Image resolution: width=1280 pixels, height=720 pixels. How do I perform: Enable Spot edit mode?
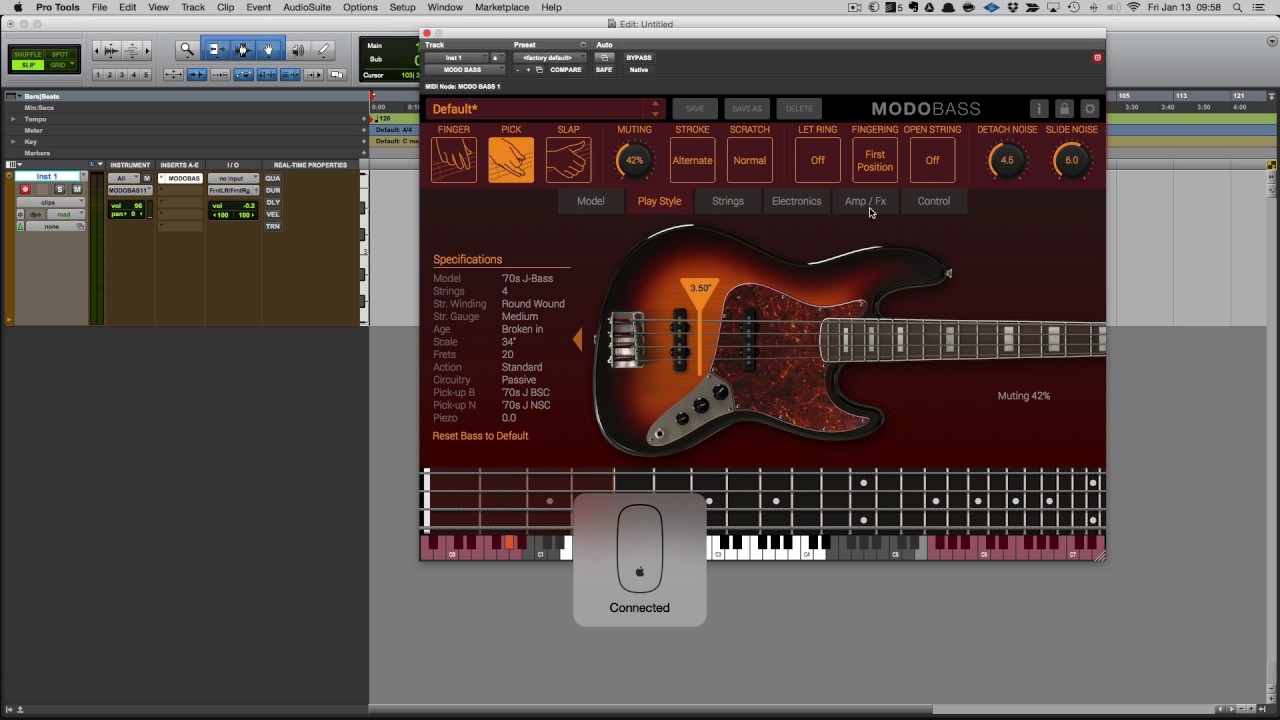coord(60,54)
